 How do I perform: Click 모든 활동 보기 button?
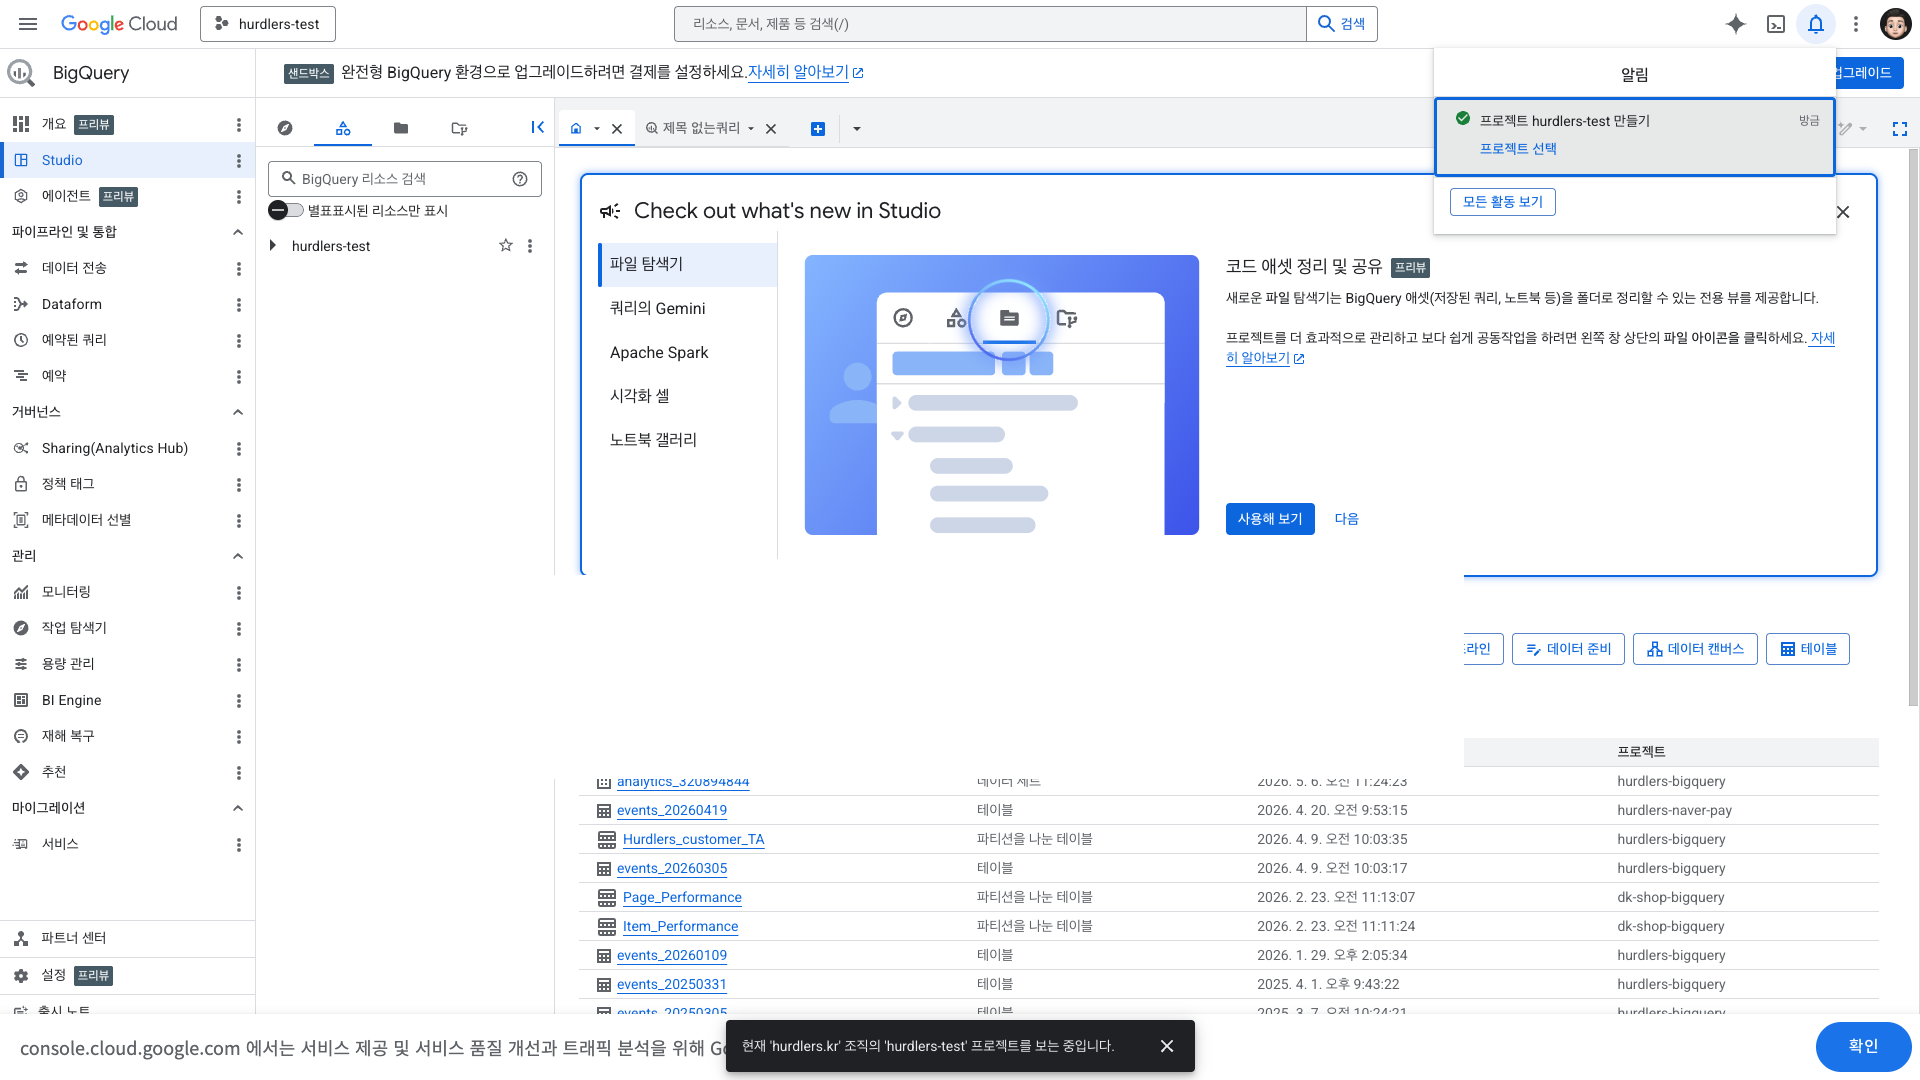click(x=1503, y=202)
